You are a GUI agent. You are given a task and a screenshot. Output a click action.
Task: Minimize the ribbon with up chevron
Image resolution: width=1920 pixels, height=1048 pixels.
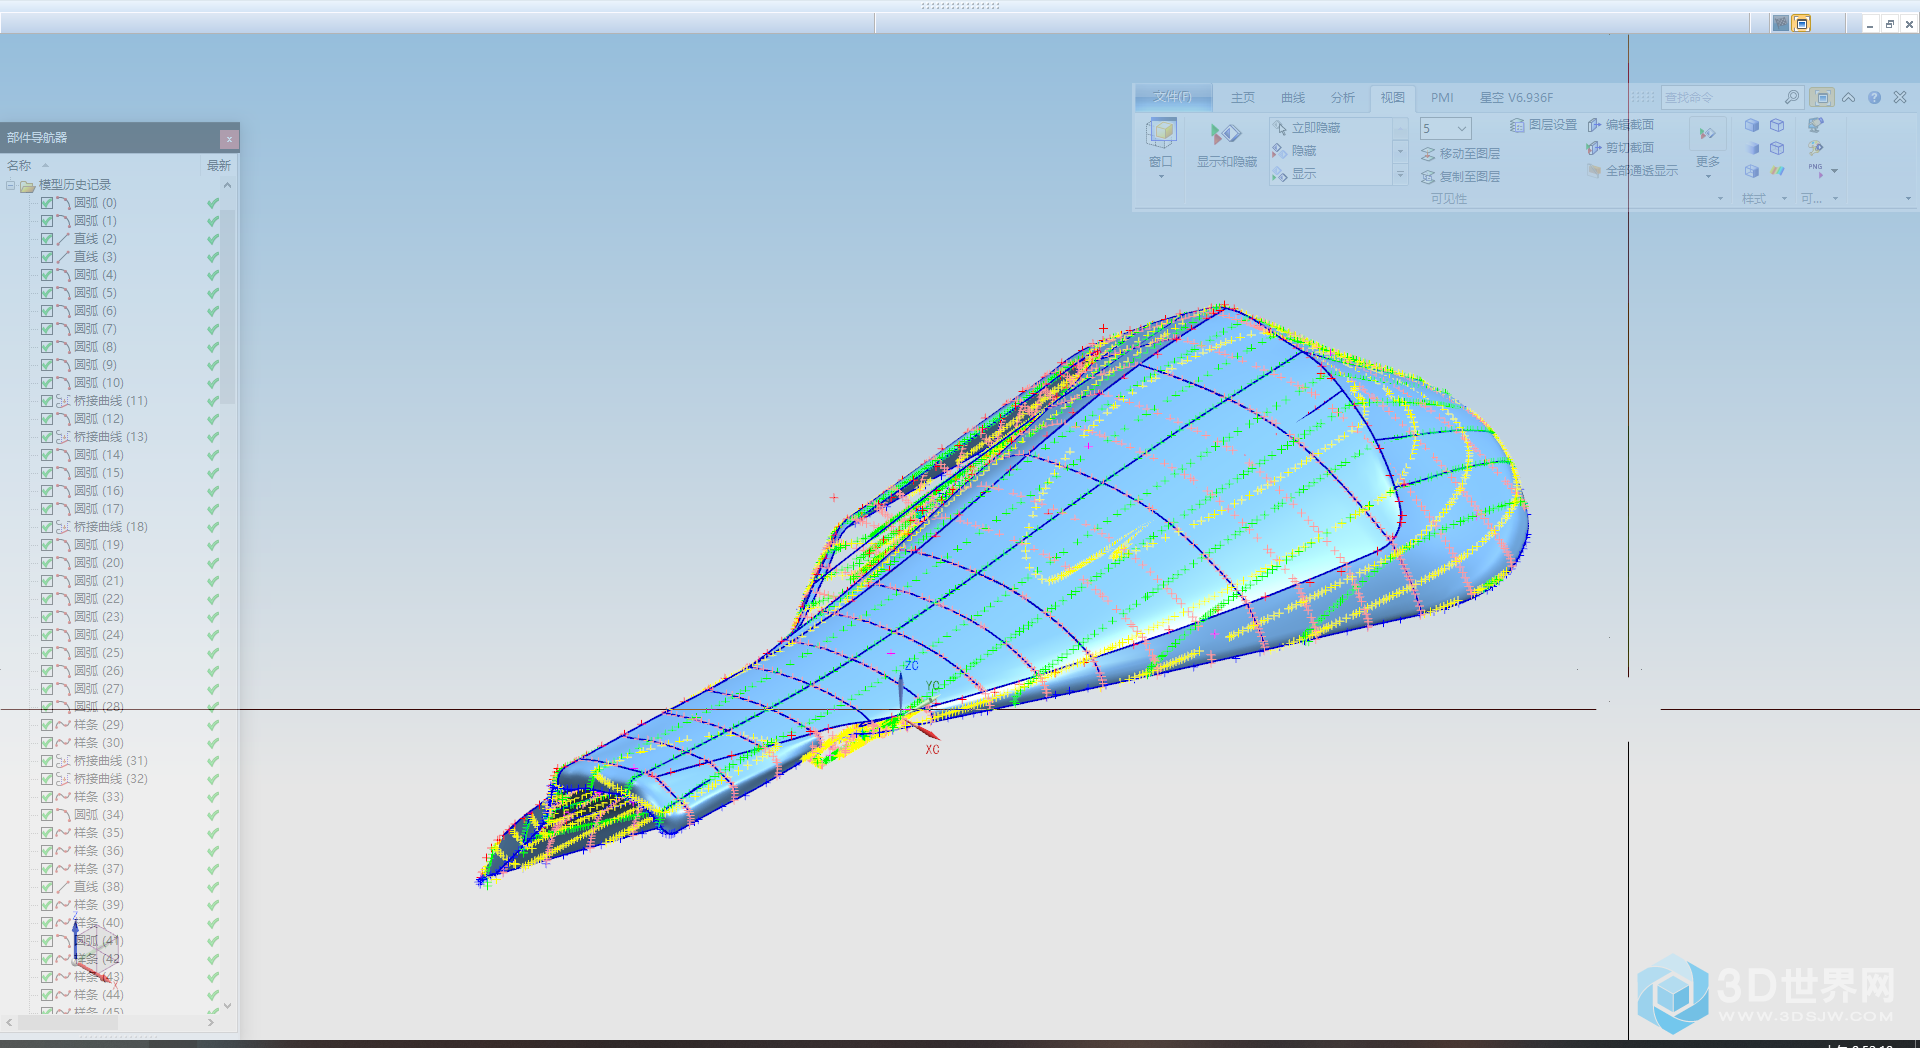coord(1848,98)
